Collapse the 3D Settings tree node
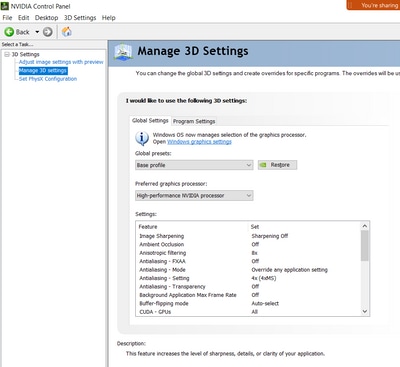The height and width of the screenshot is (367, 400). pos(7,54)
